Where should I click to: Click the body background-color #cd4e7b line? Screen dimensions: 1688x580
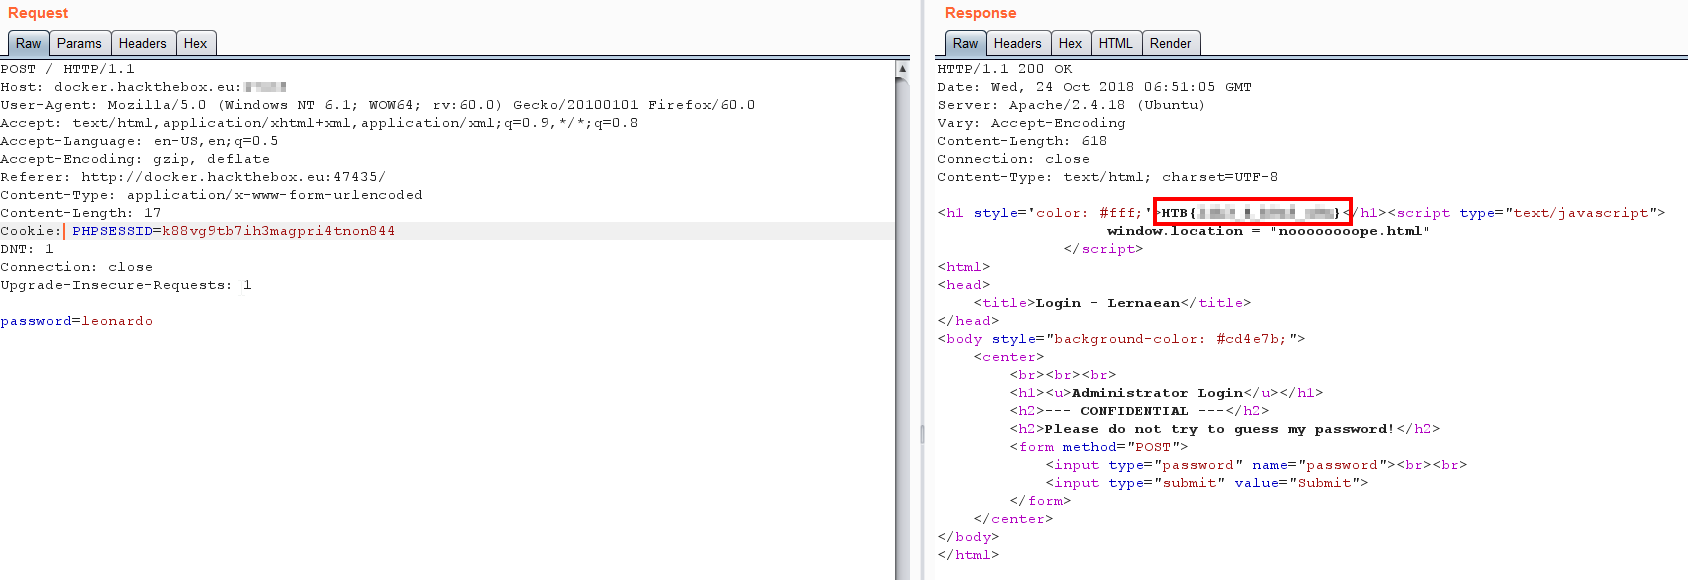(1121, 339)
